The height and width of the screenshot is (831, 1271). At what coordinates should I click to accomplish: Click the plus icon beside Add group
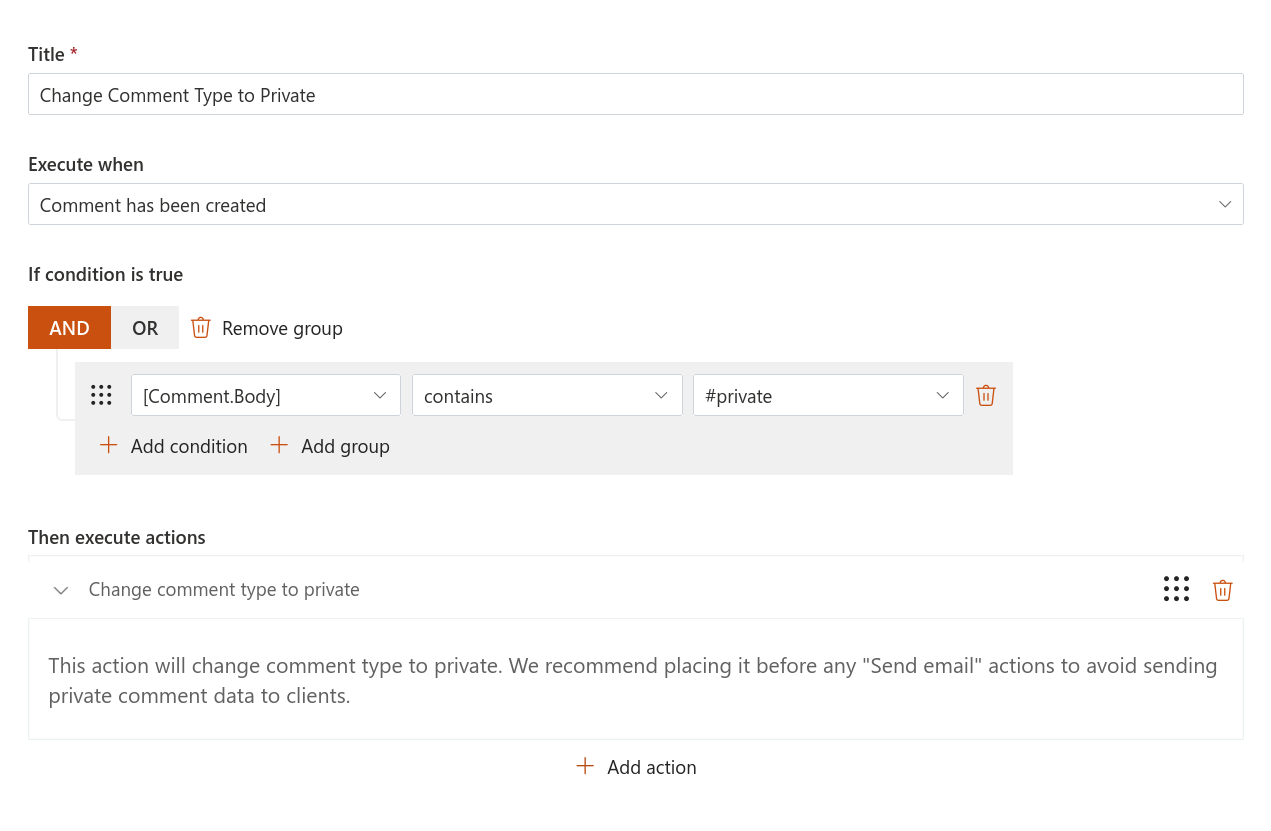[x=278, y=445]
